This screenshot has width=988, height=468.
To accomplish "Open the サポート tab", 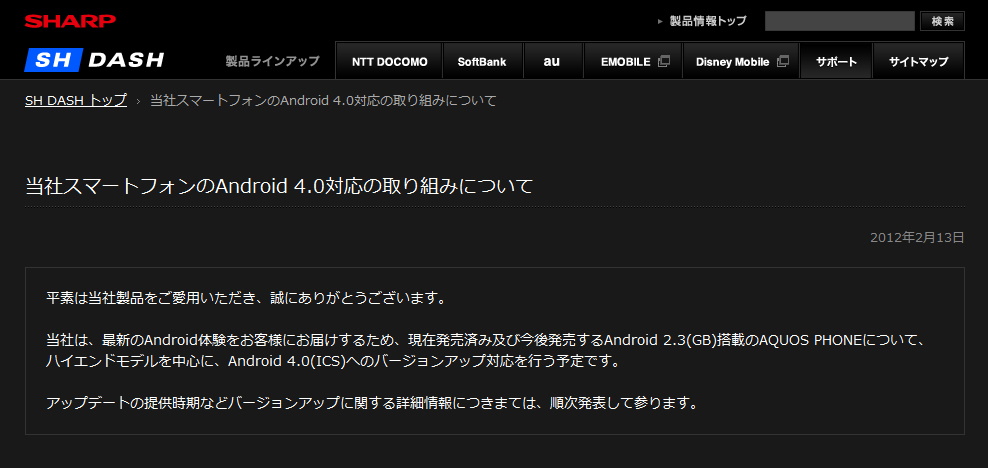I will click(x=836, y=61).
